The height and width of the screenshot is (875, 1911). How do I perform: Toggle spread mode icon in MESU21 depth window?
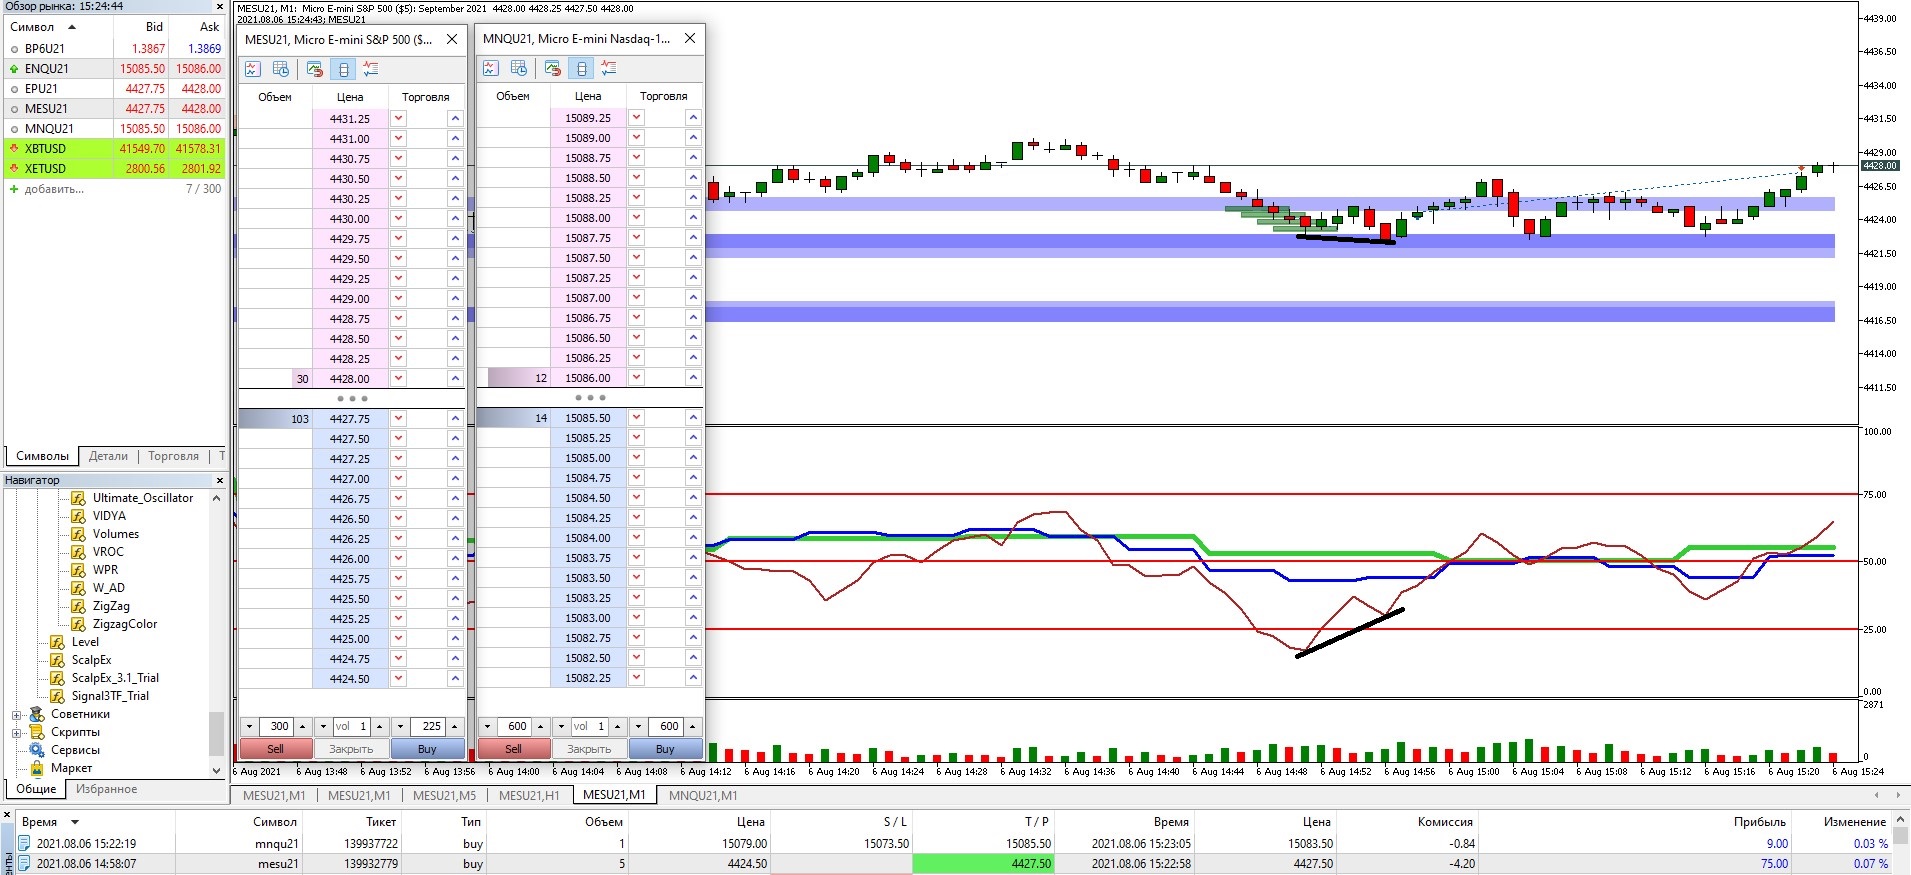(x=343, y=69)
